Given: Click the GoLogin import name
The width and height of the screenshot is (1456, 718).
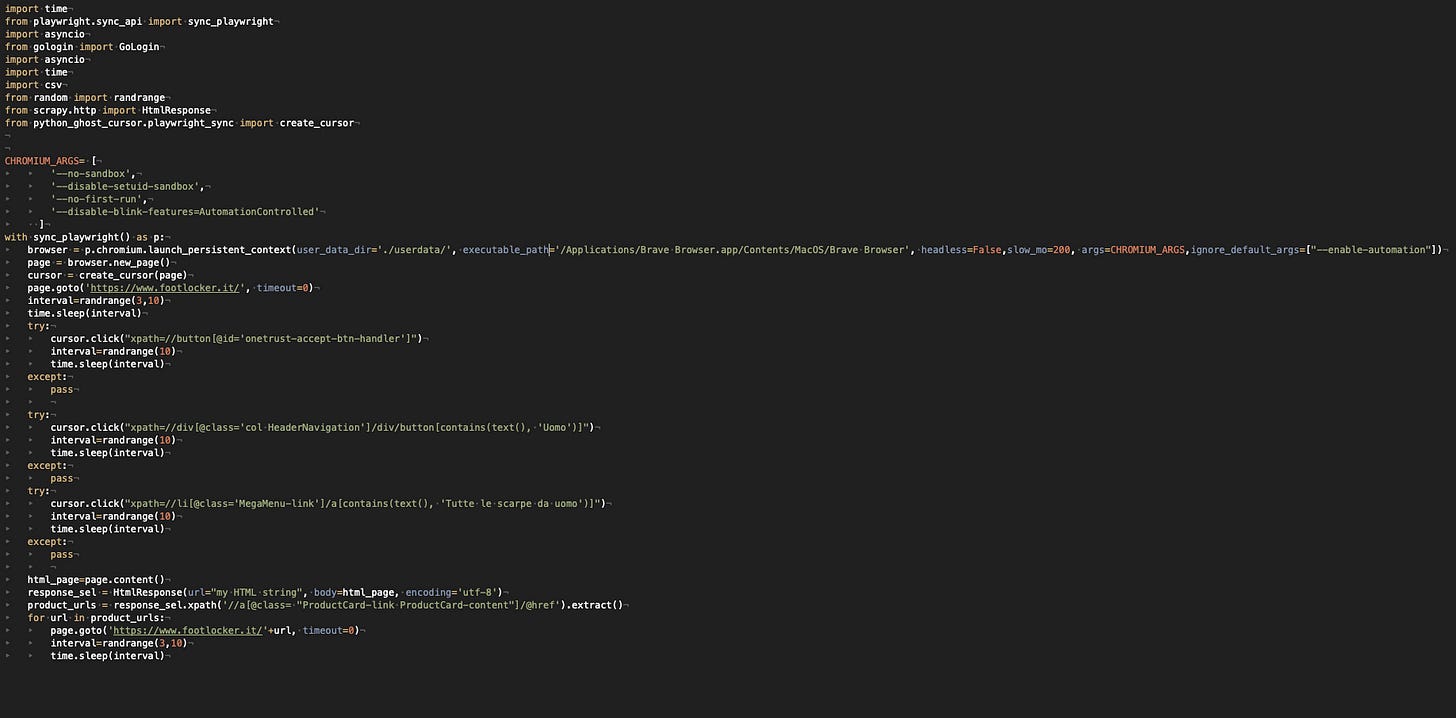Looking at the screenshot, I should 137,46.
